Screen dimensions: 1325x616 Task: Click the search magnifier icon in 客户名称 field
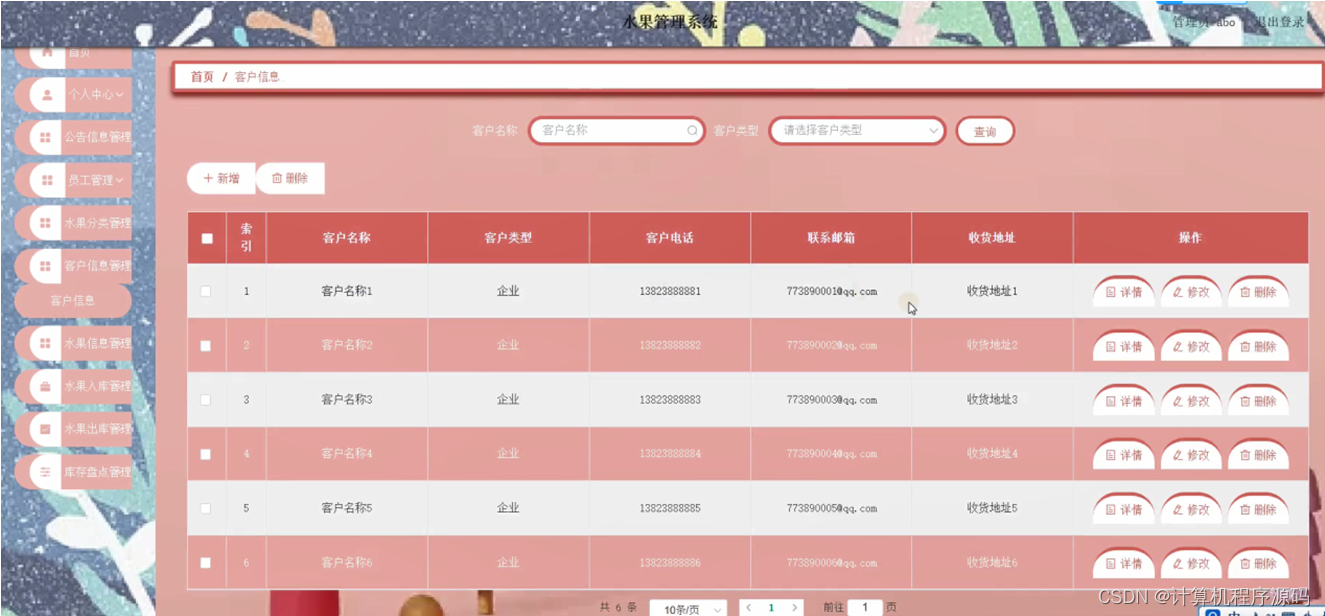pos(692,131)
